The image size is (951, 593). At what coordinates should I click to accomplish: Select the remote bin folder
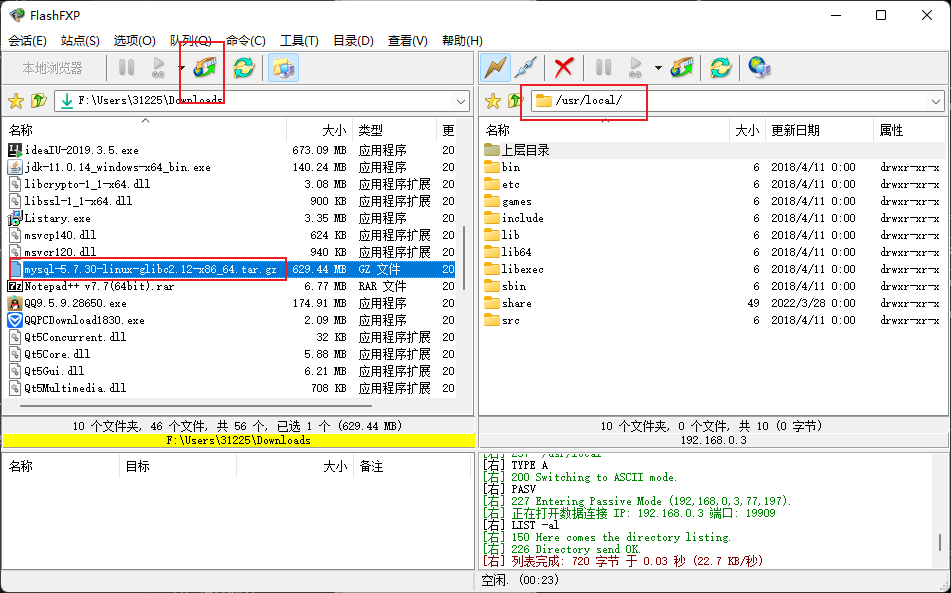coord(511,167)
